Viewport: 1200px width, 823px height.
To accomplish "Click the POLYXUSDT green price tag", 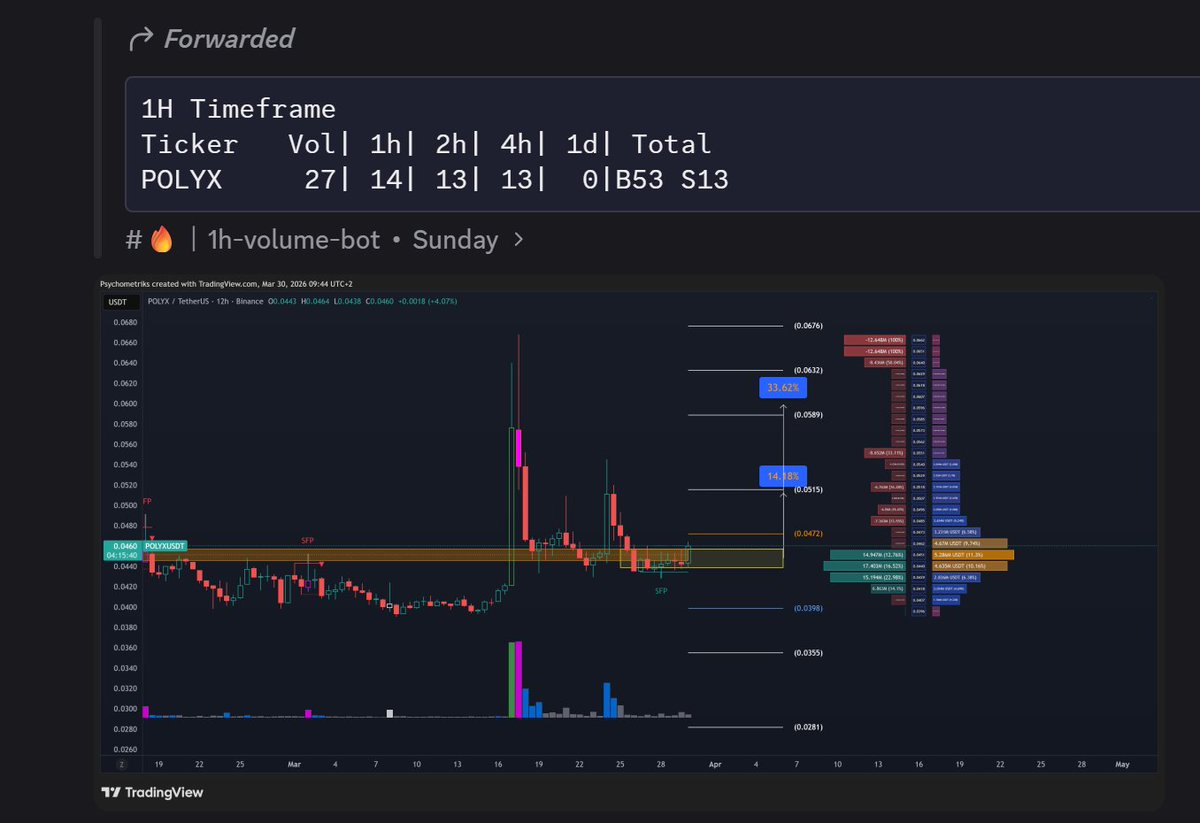I will [x=166, y=546].
